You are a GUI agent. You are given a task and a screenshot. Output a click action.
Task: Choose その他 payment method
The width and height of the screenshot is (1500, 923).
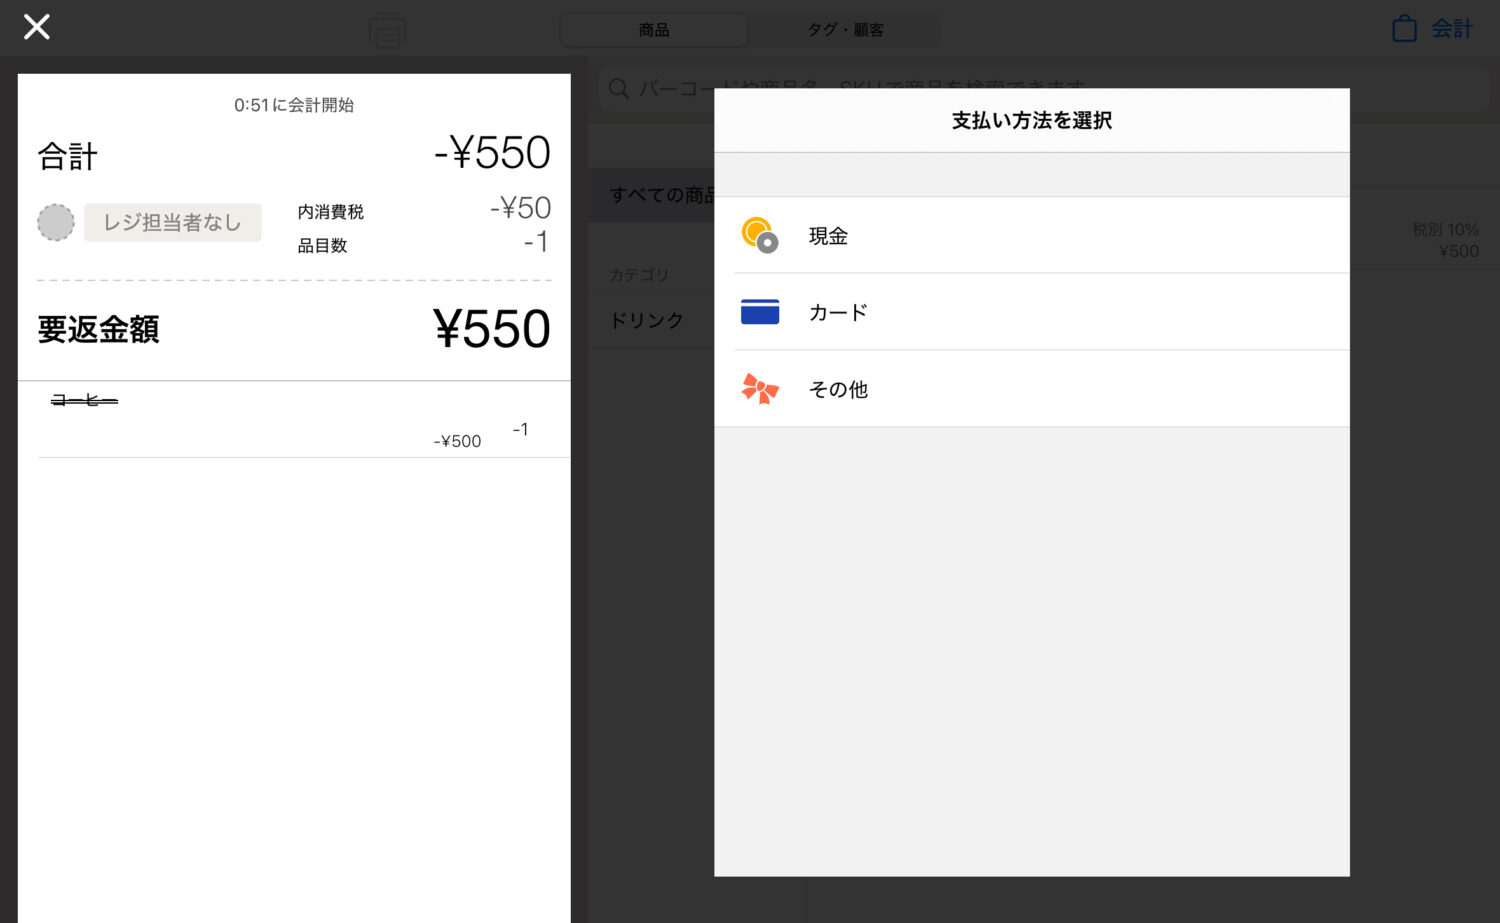click(x=1032, y=389)
